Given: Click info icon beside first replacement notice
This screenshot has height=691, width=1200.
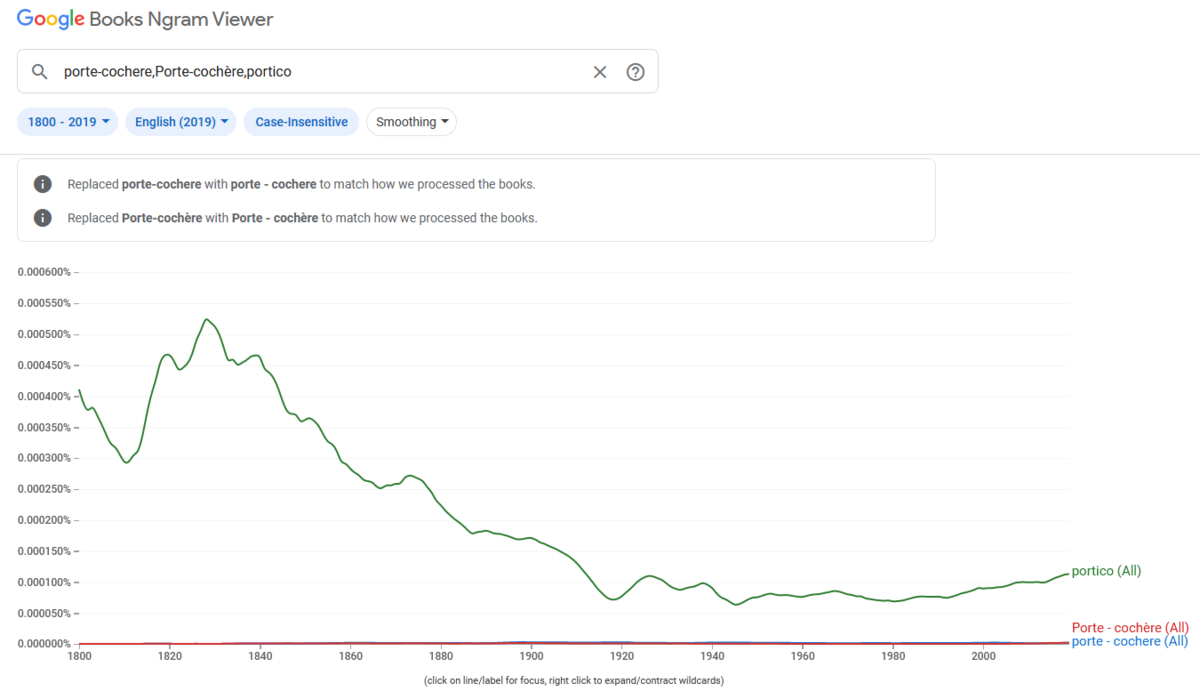Looking at the screenshot, I should 43,184.
